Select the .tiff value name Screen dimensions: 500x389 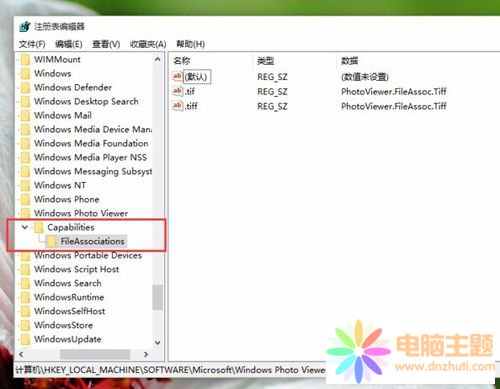pyautogui.click(x=191, y=106)
